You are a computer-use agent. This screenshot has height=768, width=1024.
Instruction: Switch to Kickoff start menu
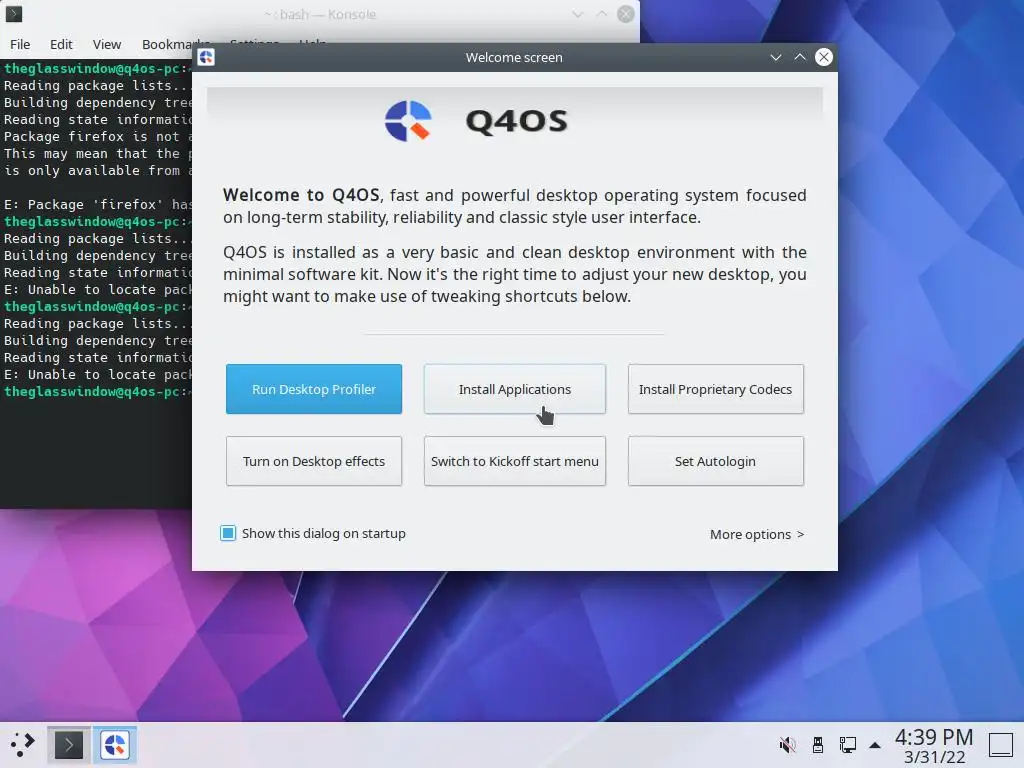tap(515, 461)
